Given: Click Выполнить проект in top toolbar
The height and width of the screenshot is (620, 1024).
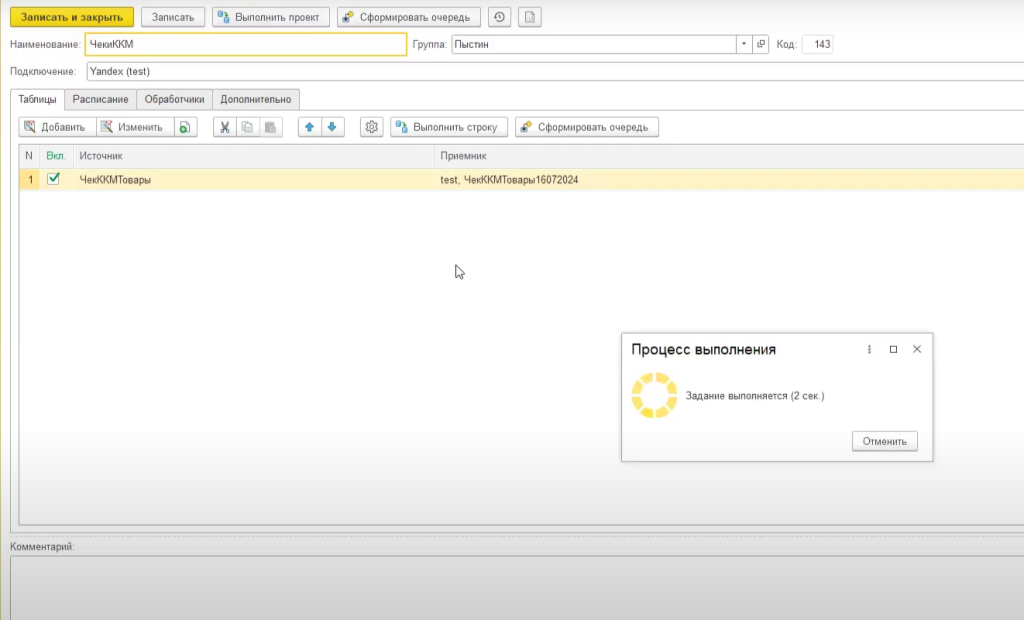Looking at the screenshot, I should (271, 17).
